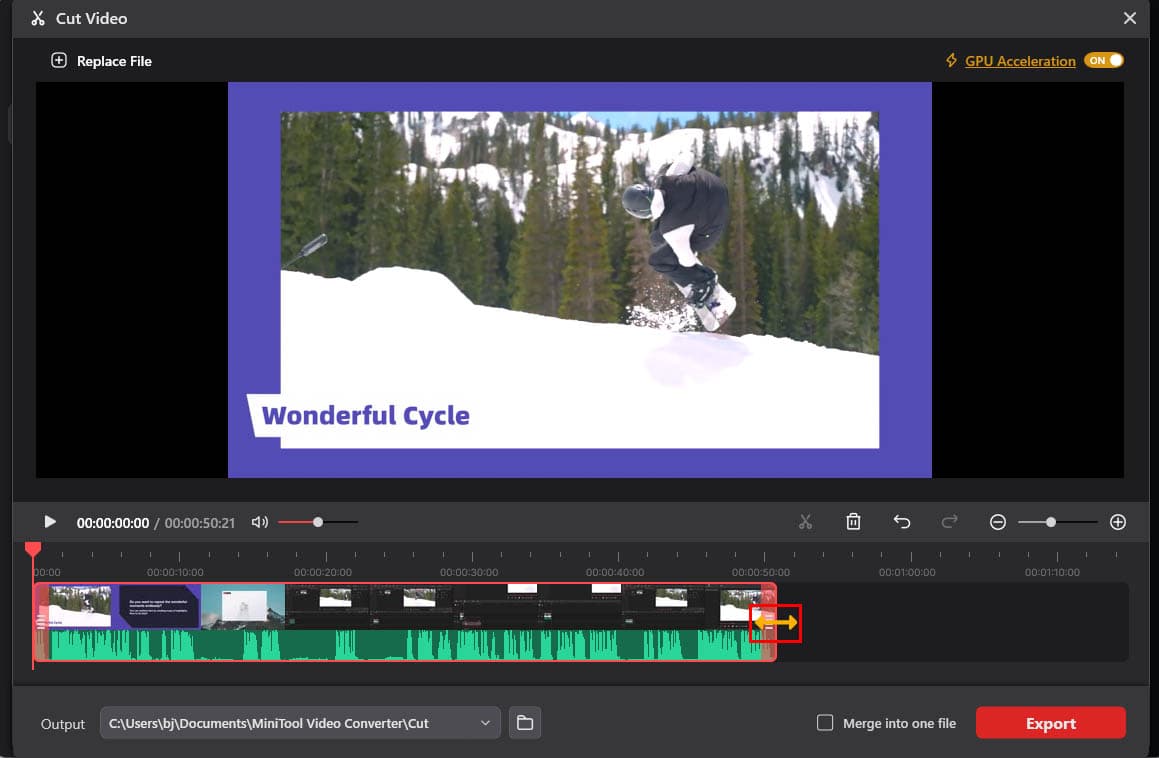Delete the selected clip with trash icon
1159x758 pixels.
click(853, 522)
